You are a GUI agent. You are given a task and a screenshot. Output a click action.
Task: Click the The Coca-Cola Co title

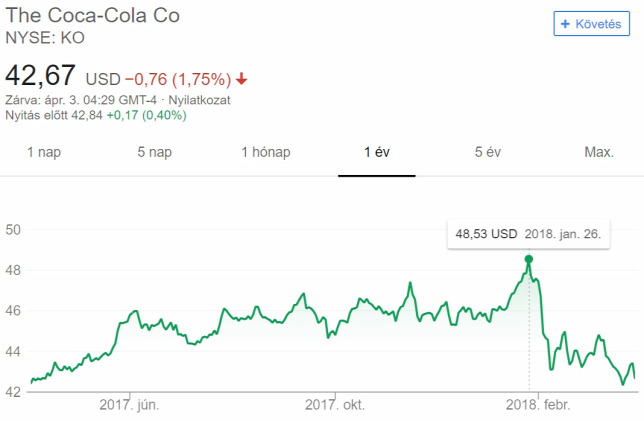click(x=92, y=16)
